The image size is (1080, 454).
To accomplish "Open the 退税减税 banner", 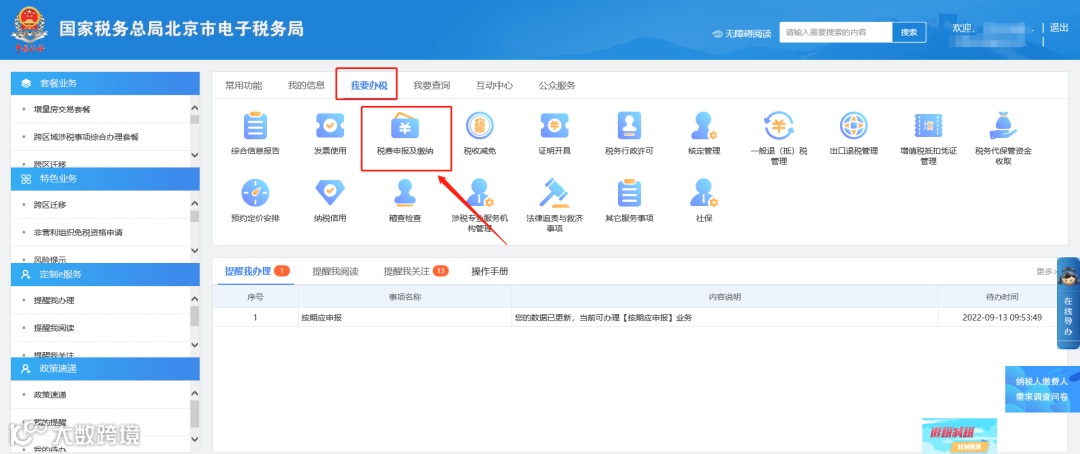I will (x=959, y=435).
